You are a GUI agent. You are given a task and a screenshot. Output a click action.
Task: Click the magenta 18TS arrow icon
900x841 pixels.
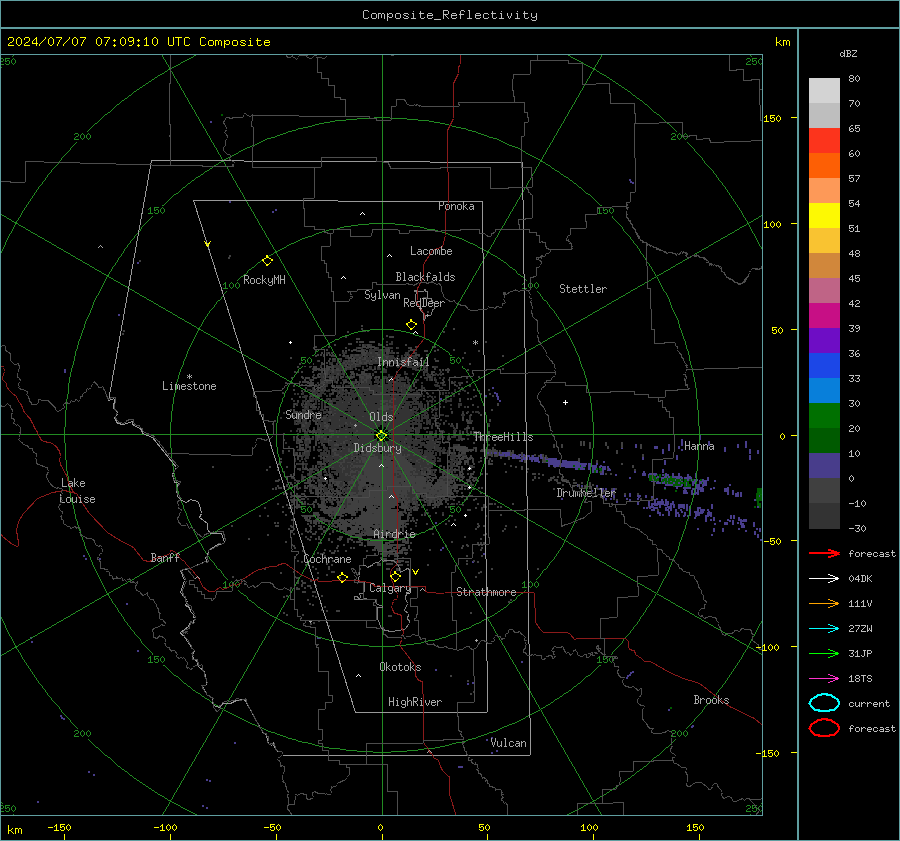[x=824, y=679]
